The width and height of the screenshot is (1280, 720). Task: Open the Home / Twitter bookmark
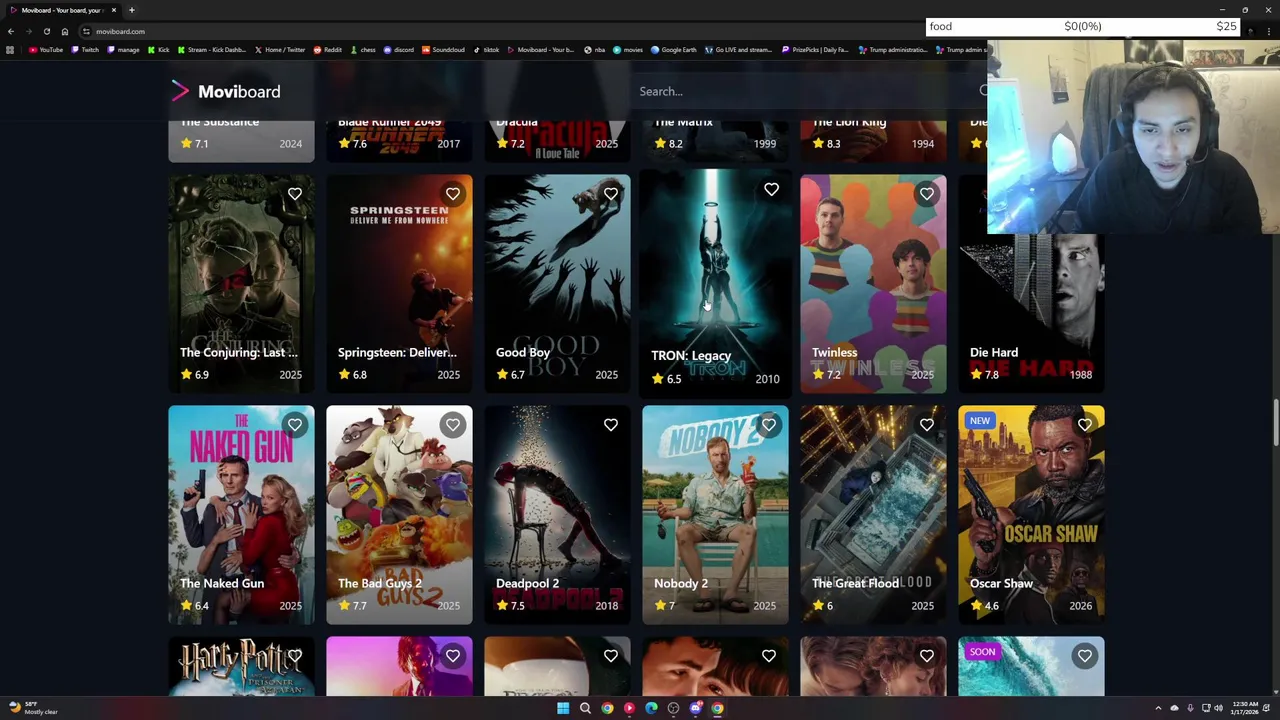click(x=279, y=50)
